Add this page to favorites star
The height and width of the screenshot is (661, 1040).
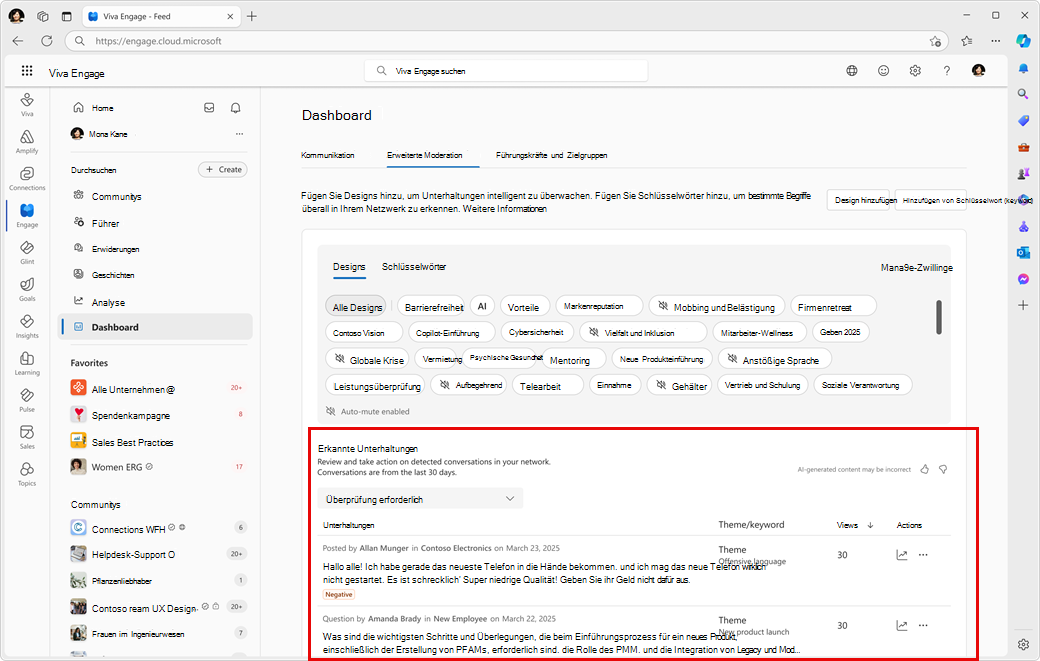(935, 41)
